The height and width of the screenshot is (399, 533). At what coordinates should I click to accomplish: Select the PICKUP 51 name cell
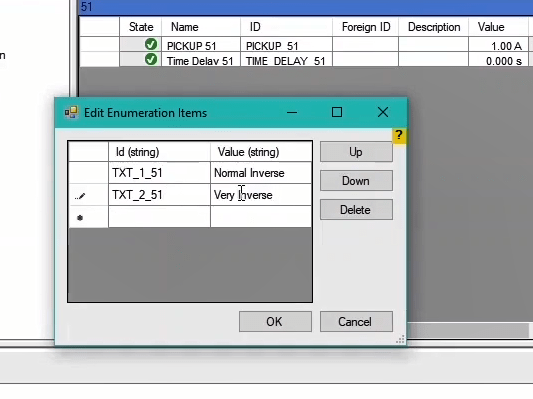pyautogui.click(x=201, y=45)
